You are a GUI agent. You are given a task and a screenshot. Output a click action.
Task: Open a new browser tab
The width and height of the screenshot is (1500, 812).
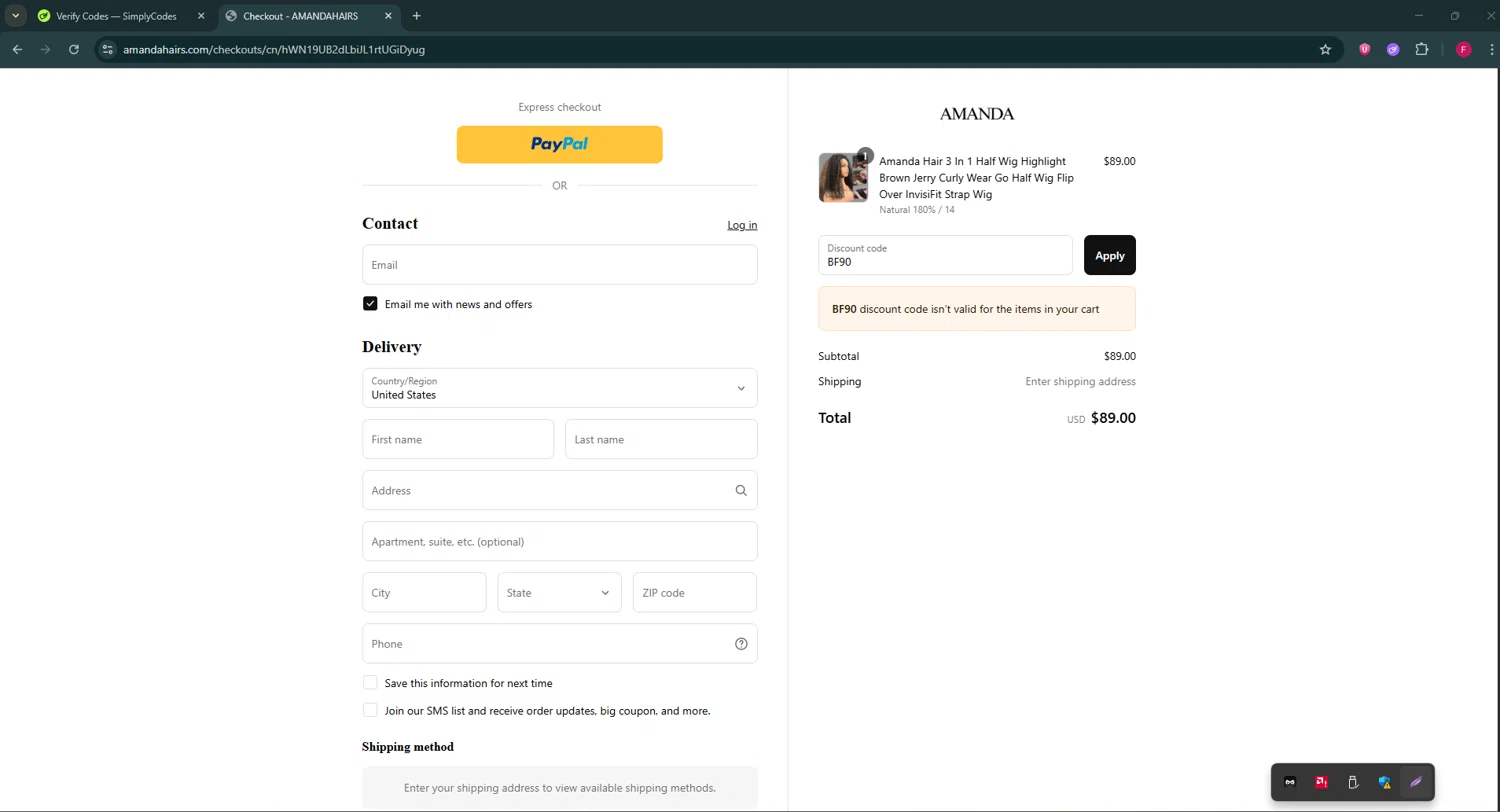coord(417,16)
